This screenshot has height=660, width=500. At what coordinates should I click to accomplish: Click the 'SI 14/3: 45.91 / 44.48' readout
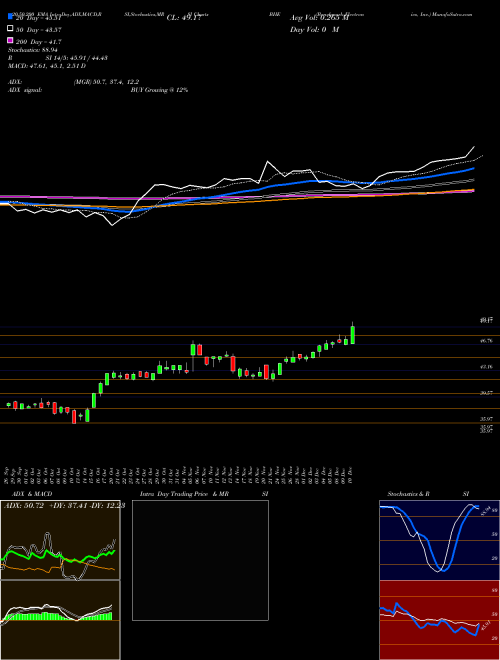tap(77, 58)
